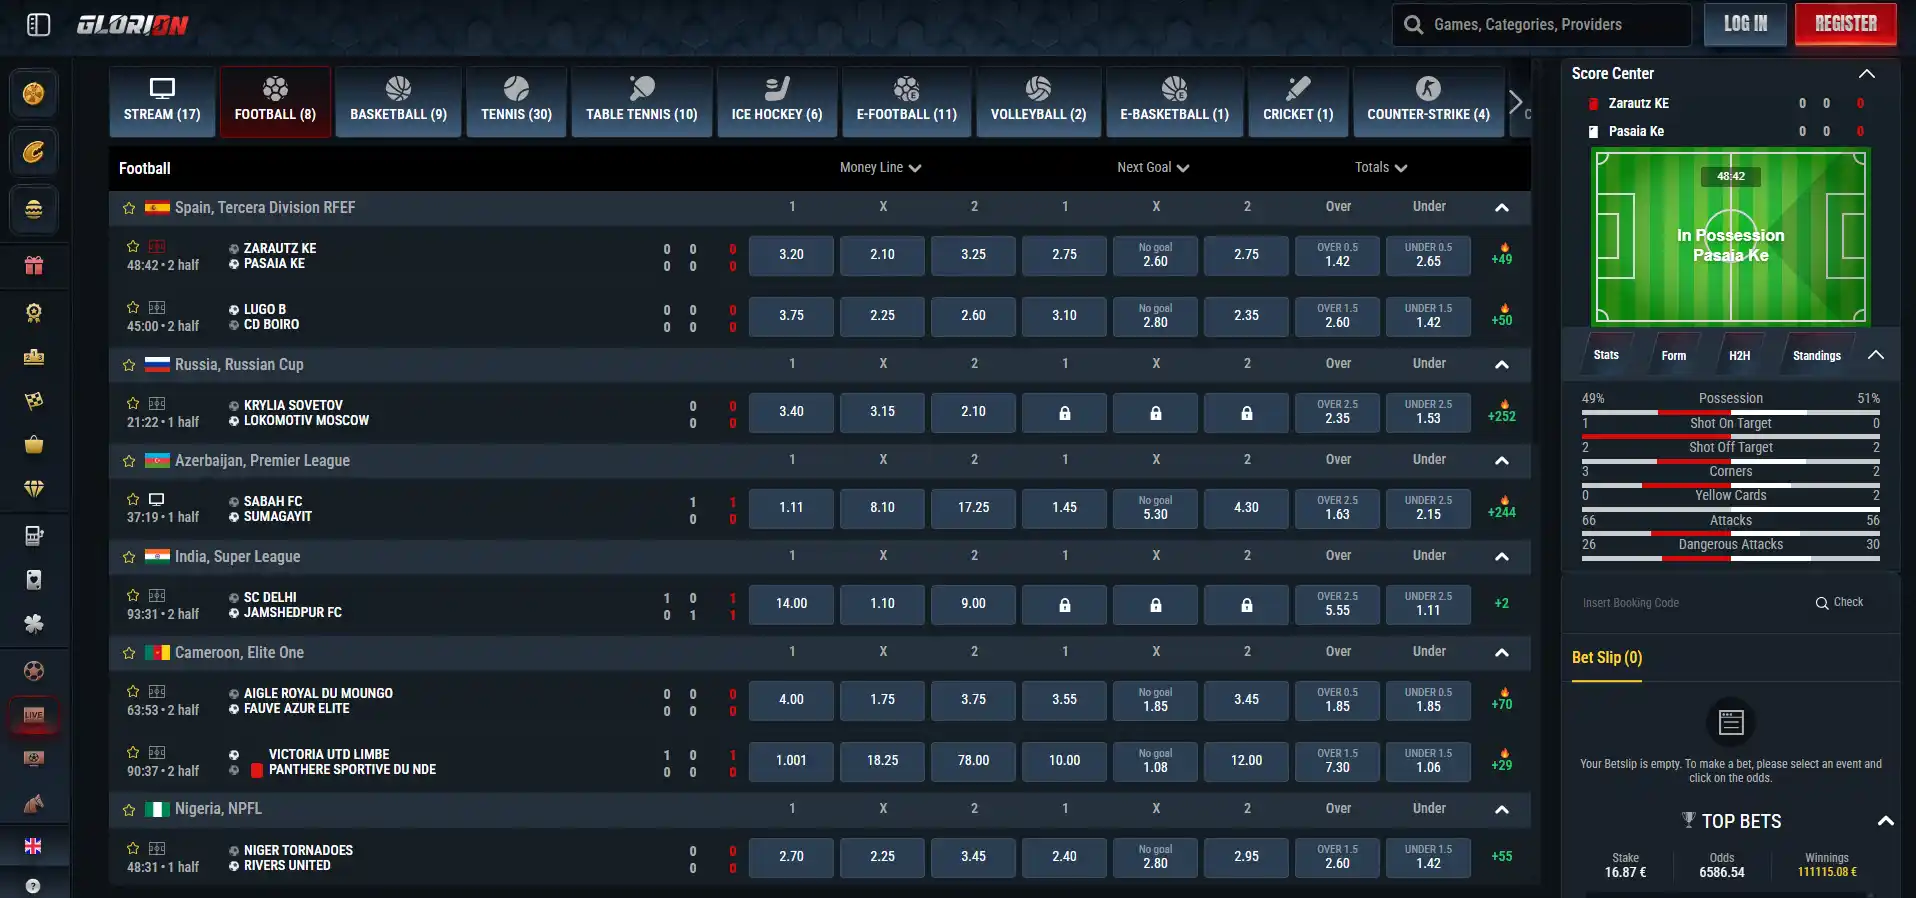
Task: Switch to the Basketball (9) tab
Action: [398, 101]
